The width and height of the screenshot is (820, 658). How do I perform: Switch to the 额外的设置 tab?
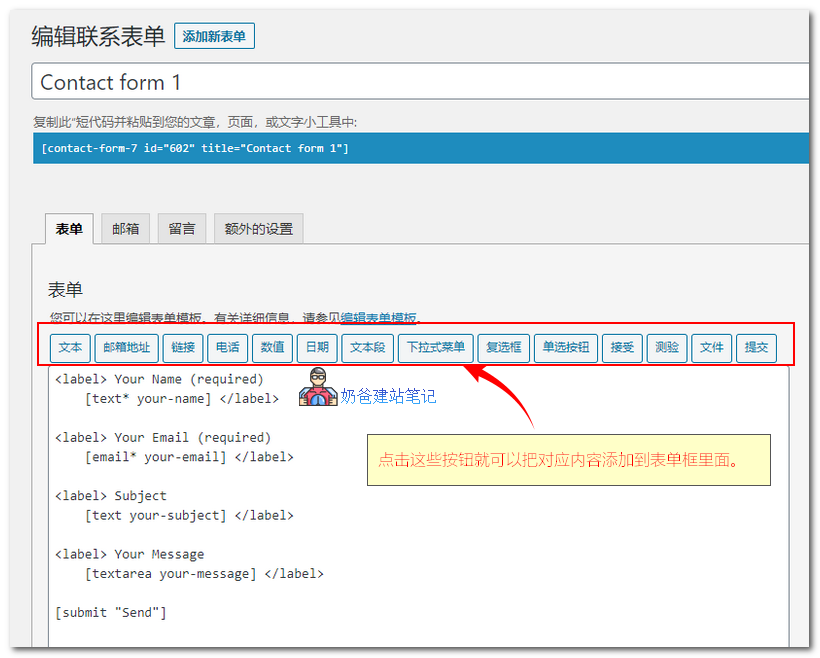259,228
